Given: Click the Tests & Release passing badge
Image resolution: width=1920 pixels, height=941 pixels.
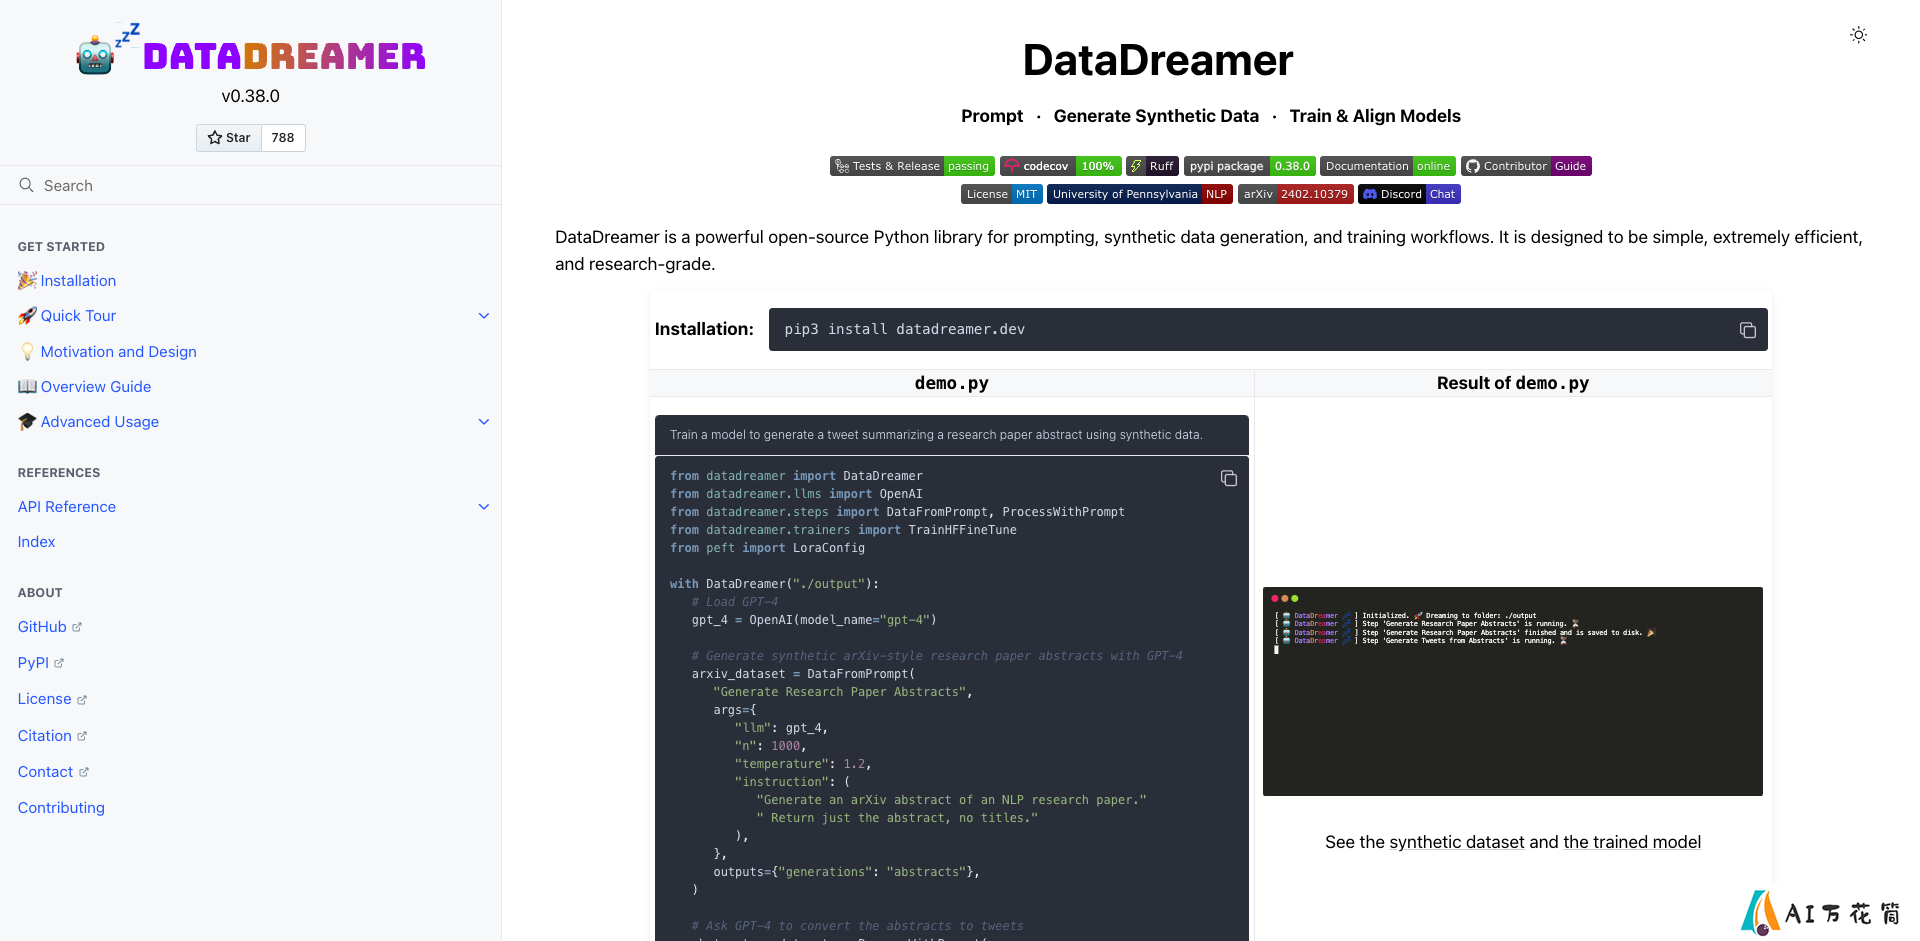Looking at the screenshot, I should 912,166.
